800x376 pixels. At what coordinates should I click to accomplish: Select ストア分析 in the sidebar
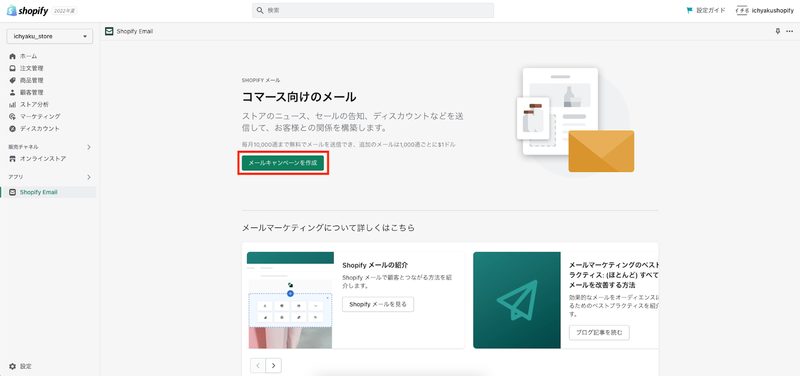[35, 105]
